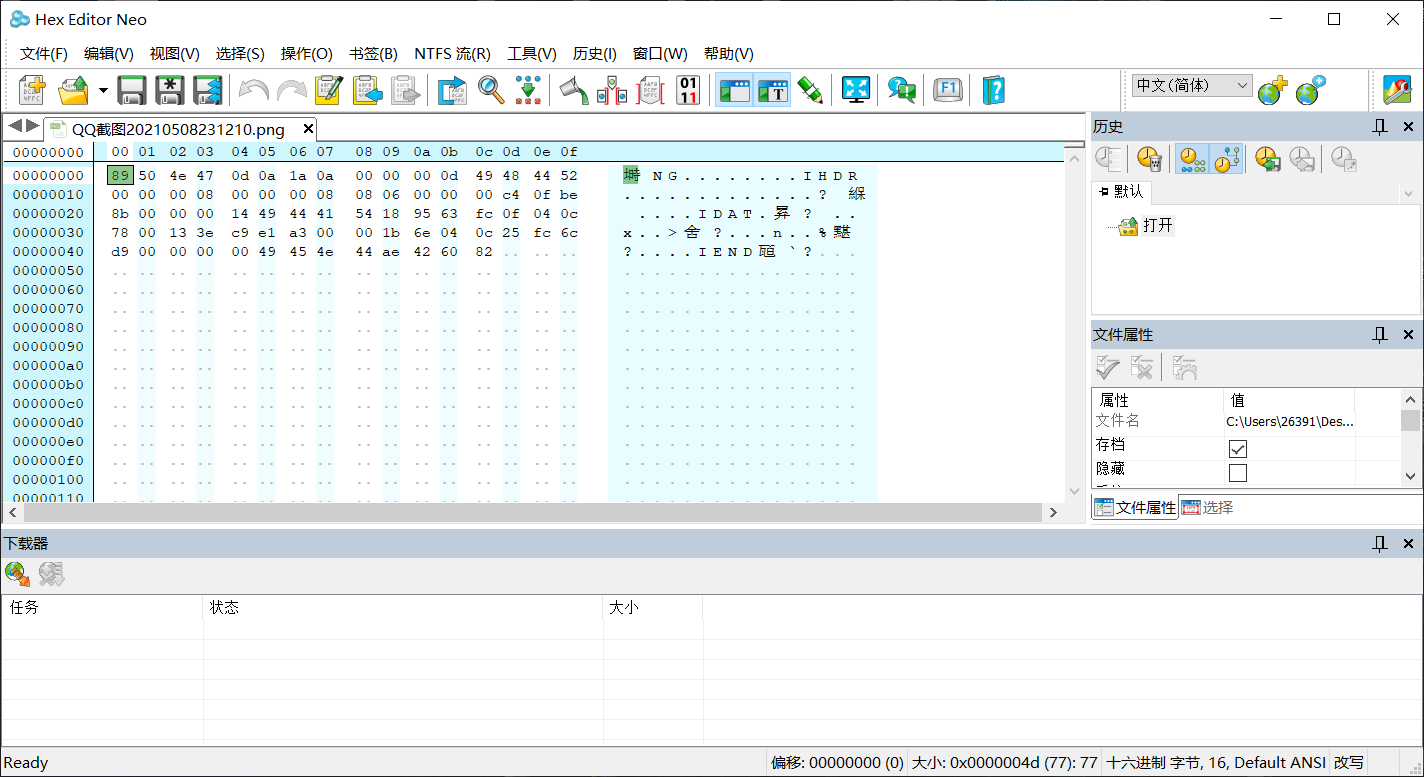Click the compare files toolbar icon
1424x777 pixels.
point(612,90)
